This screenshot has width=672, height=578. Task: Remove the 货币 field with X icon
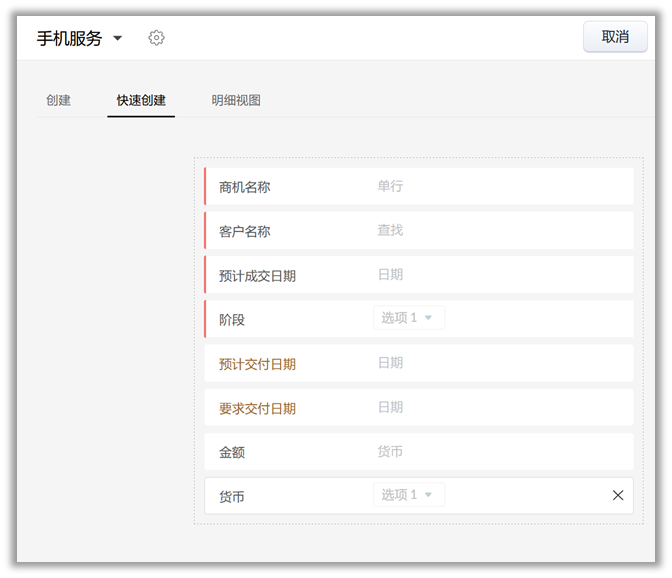[x=617, y=495]
